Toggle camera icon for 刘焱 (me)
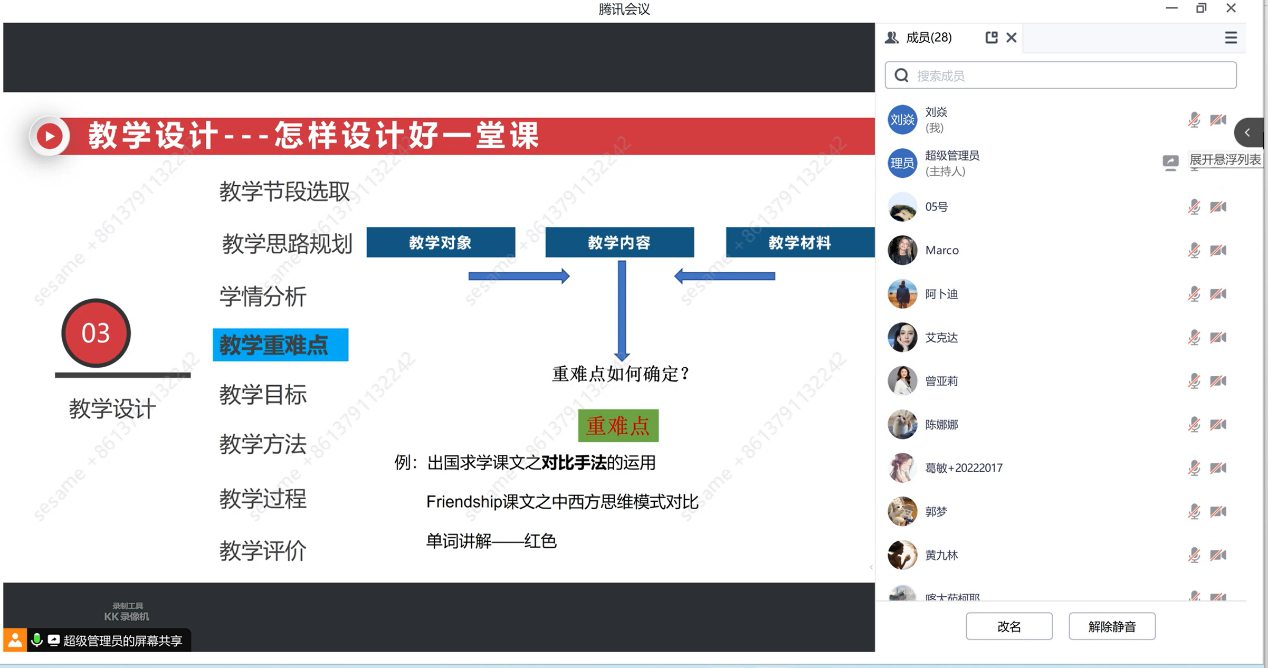The width and height of the screenshot is (1268, 668). coord(1217,120)
